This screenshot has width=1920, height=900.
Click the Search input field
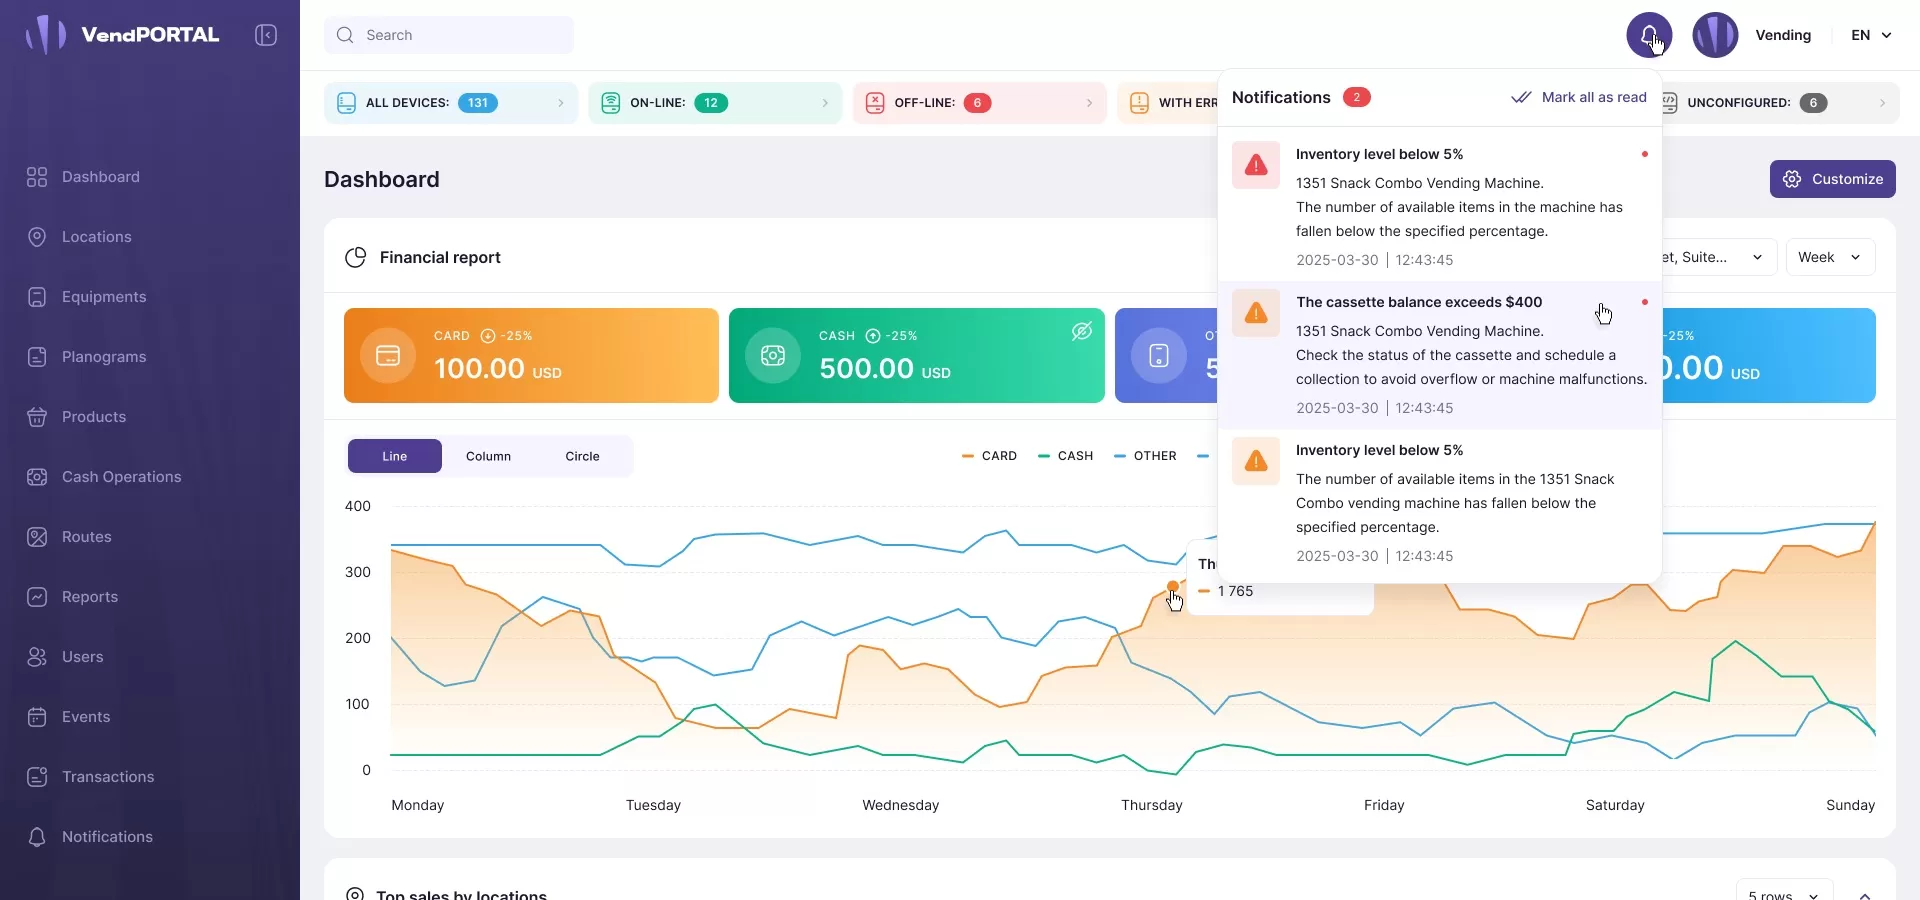(449, 35)
